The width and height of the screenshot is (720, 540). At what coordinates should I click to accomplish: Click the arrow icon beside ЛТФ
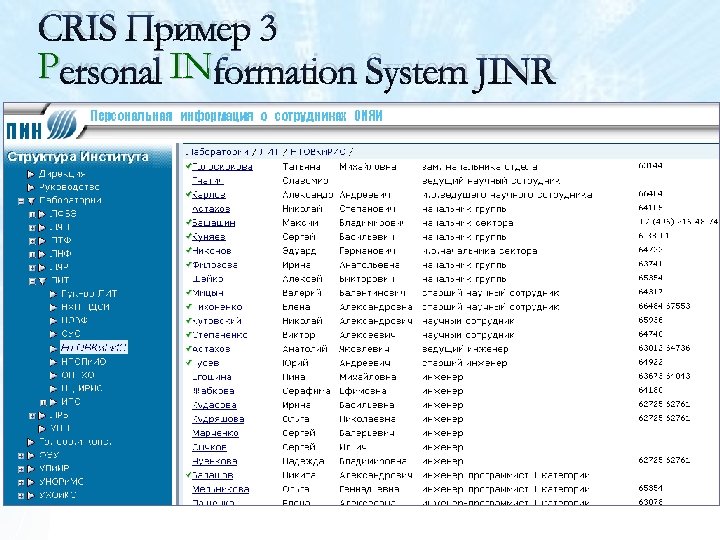point(42,241)
